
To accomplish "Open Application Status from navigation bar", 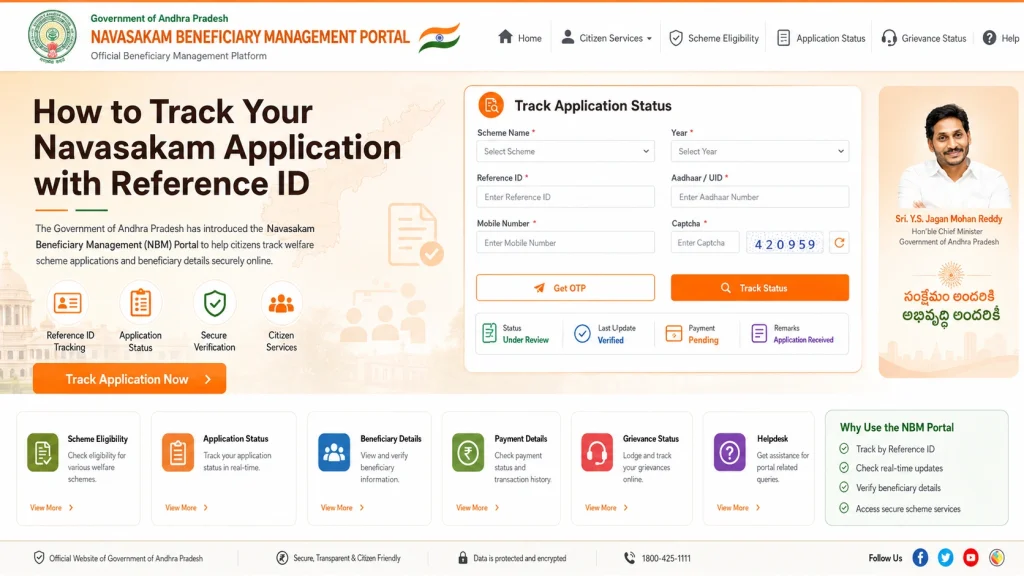I will [x=821, y=39].
